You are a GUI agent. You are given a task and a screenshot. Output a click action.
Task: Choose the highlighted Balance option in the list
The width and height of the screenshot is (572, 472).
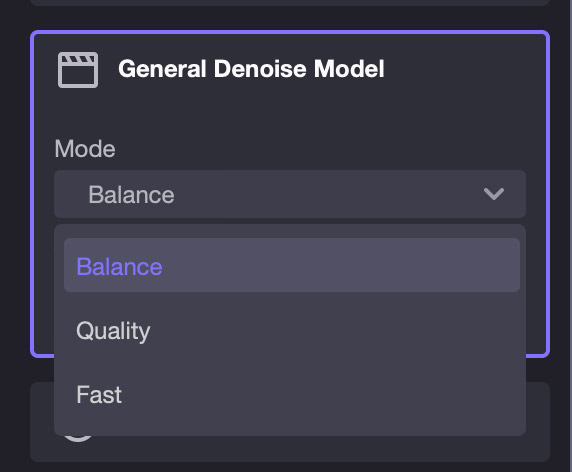pos(292,265)
